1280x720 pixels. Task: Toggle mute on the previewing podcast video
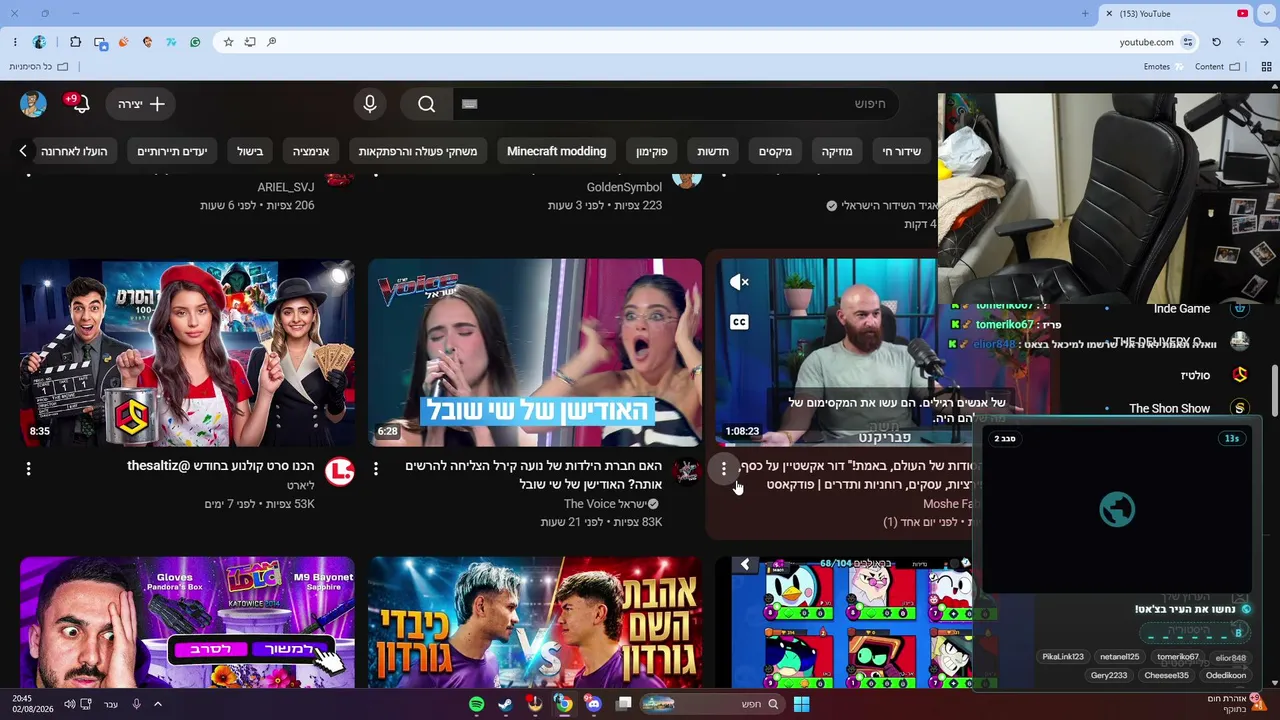coord(739,283)
